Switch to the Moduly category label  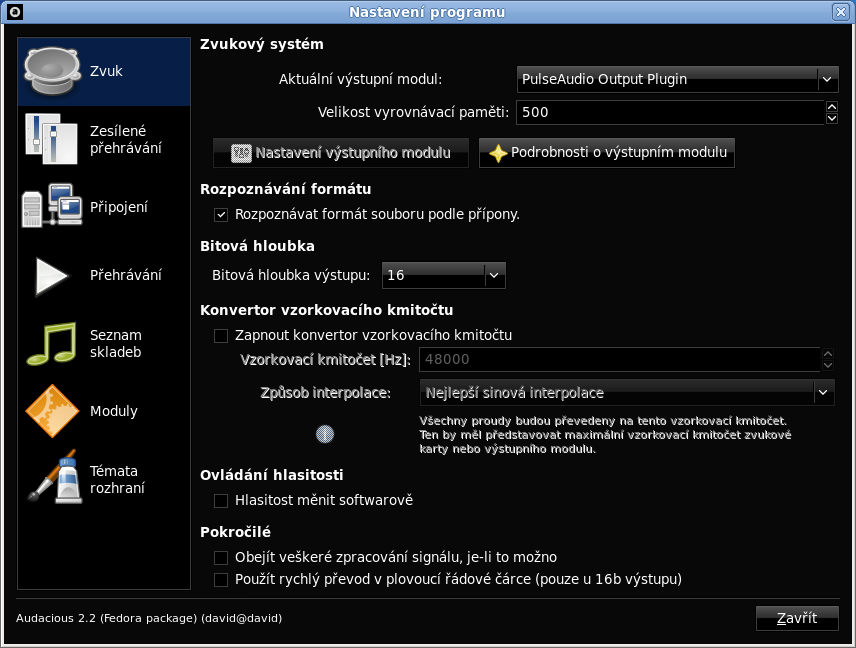pos(114,411)
